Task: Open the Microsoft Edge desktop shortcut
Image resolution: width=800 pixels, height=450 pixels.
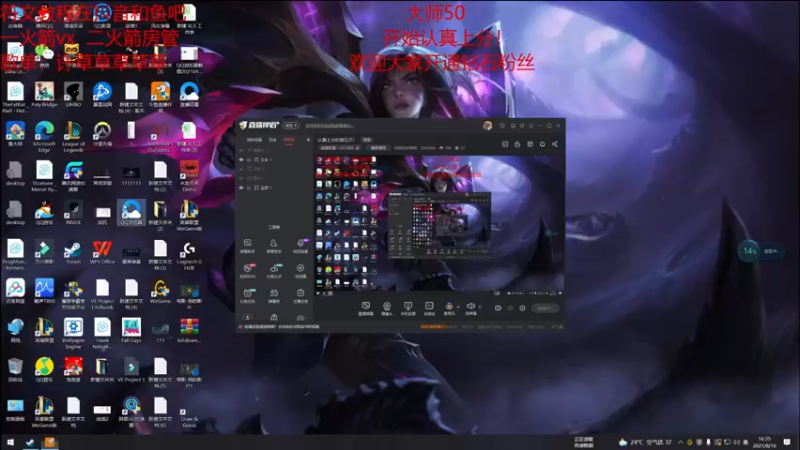Action: click(44, 134)
